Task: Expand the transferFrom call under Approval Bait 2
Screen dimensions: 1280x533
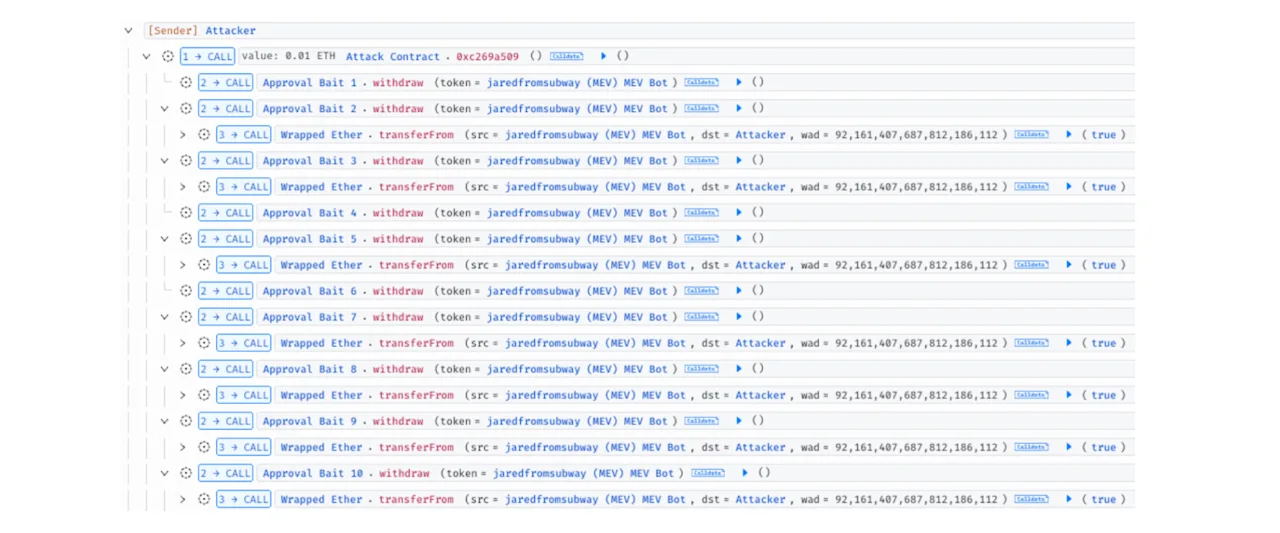Action: click(183, 135)
